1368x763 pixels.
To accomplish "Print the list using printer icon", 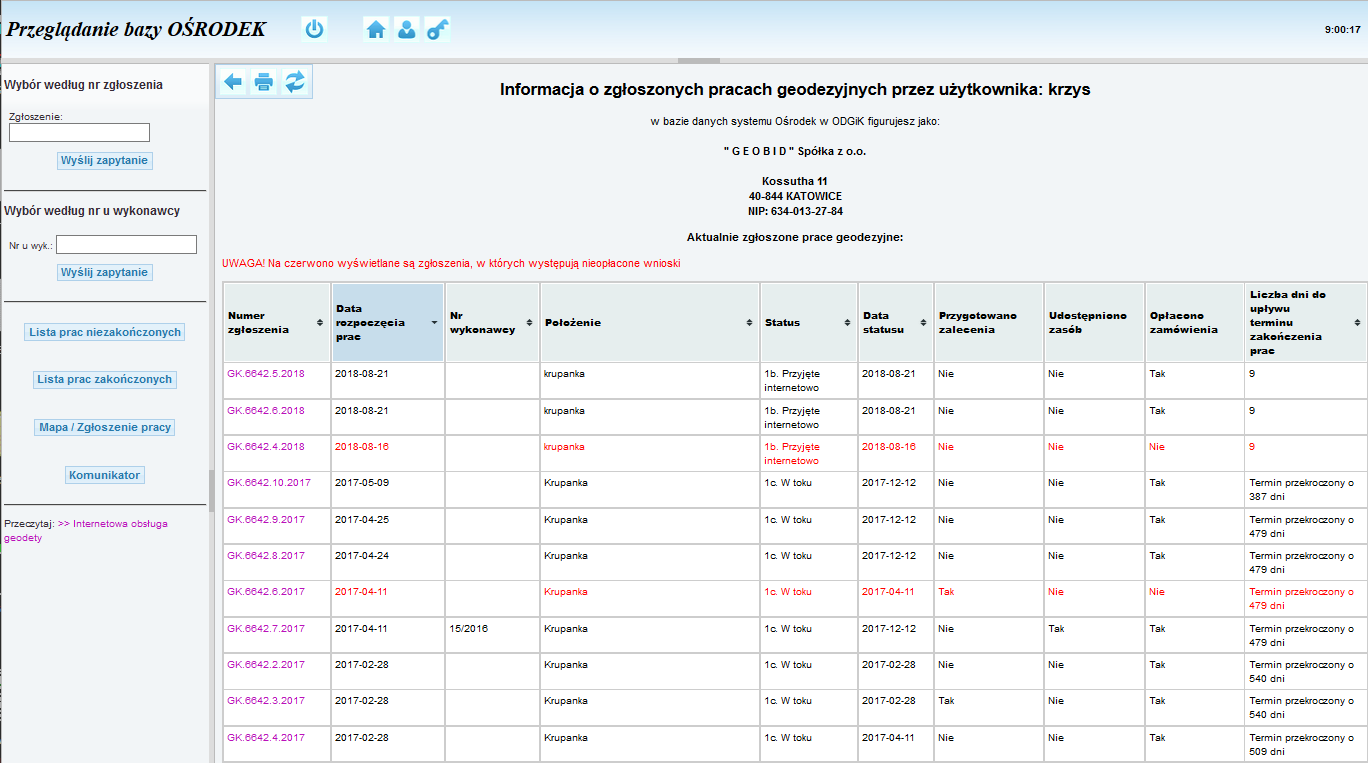I will tap(264, 82).
